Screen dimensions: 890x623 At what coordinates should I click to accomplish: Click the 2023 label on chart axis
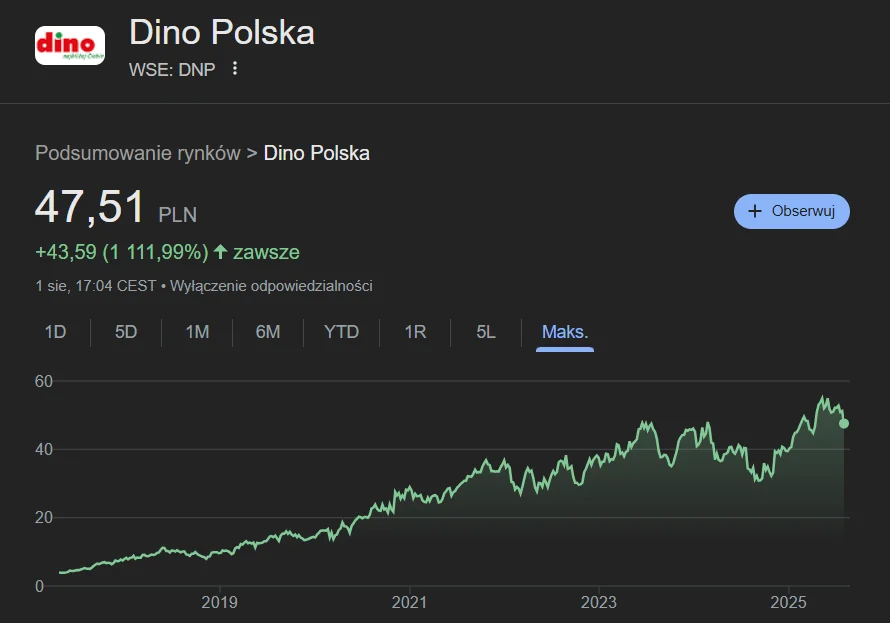tap(598, 603)
